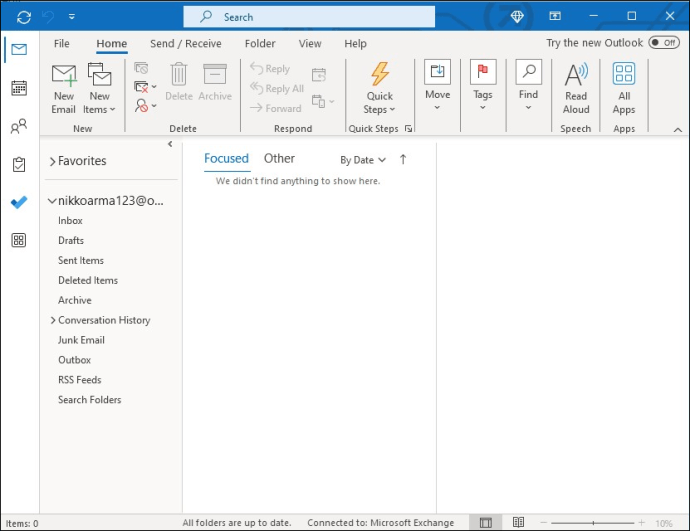This screenshot has width=690, height=531.
Task: Open All Apps in the ribbon
Action: [x=624, y=89]
